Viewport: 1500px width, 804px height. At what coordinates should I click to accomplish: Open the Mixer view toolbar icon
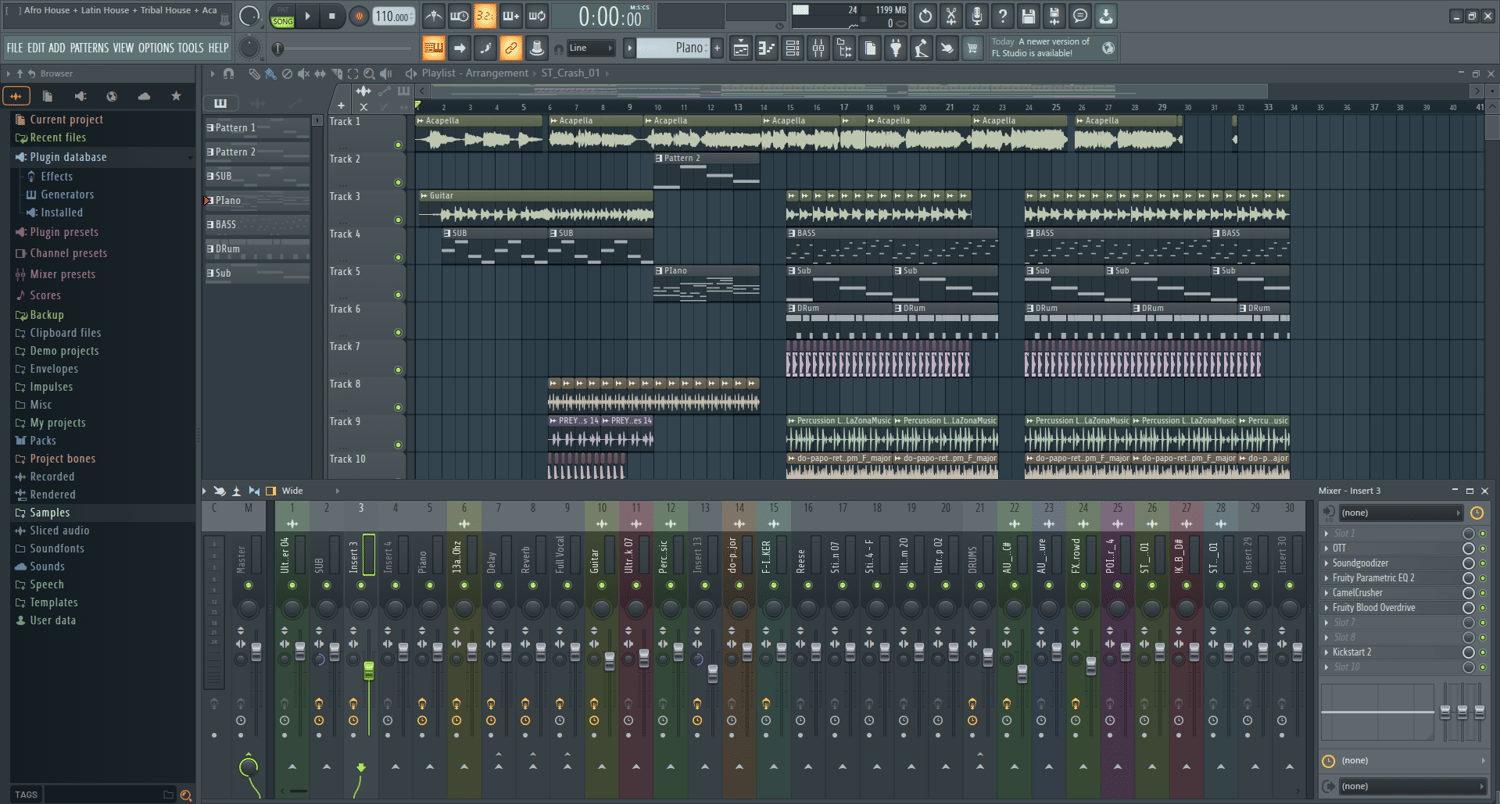click(x=819, y=47)
